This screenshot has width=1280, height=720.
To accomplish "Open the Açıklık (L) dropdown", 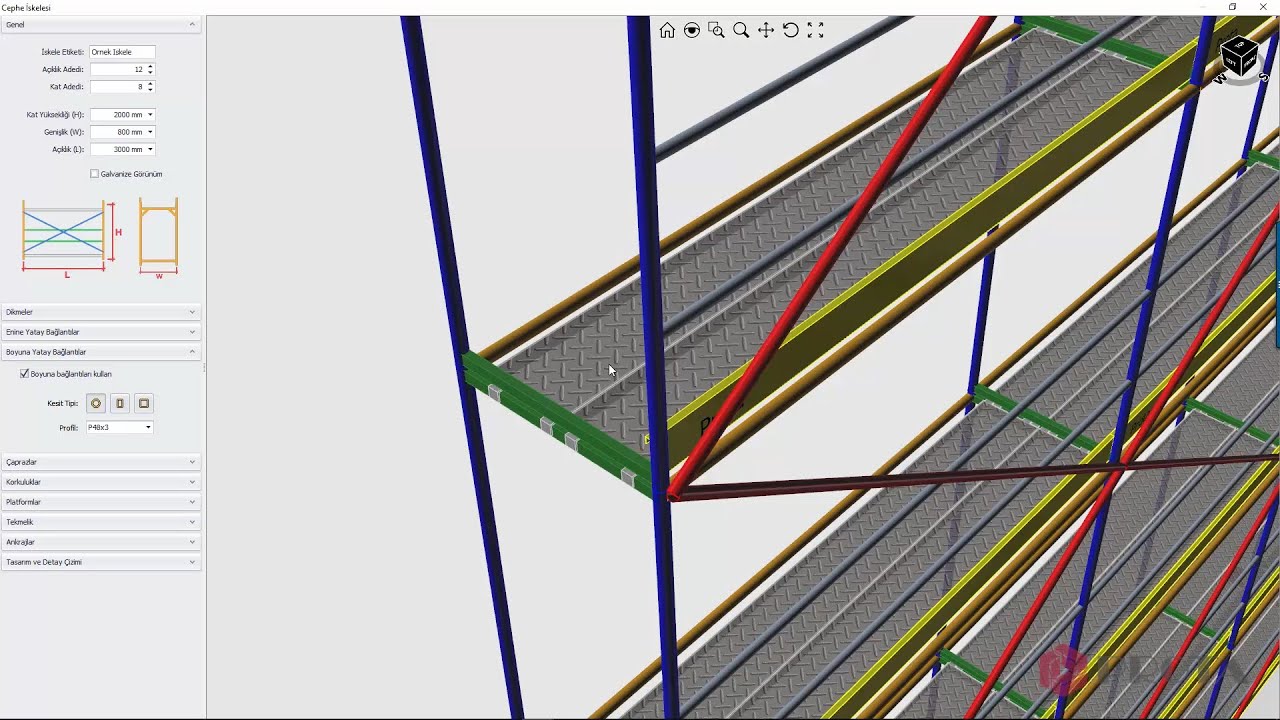I will pos(150,149).
